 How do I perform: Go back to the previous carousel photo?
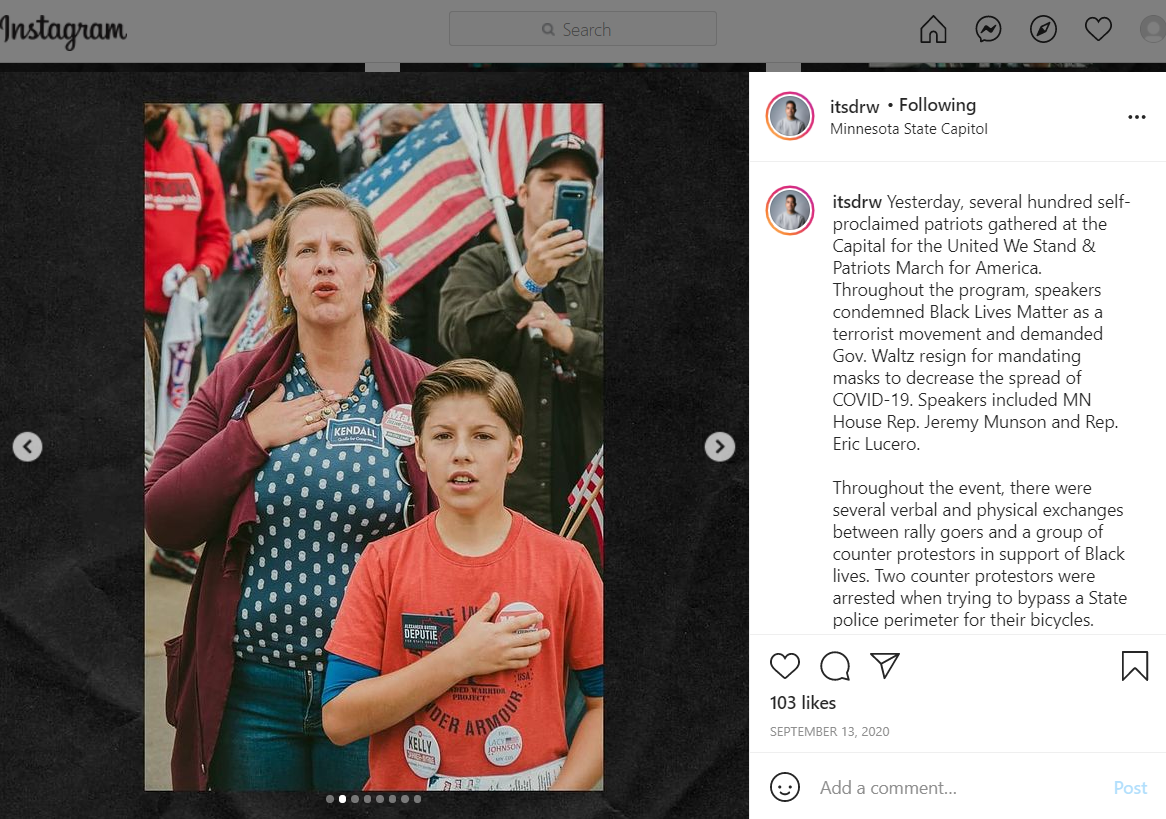(28, 446)
